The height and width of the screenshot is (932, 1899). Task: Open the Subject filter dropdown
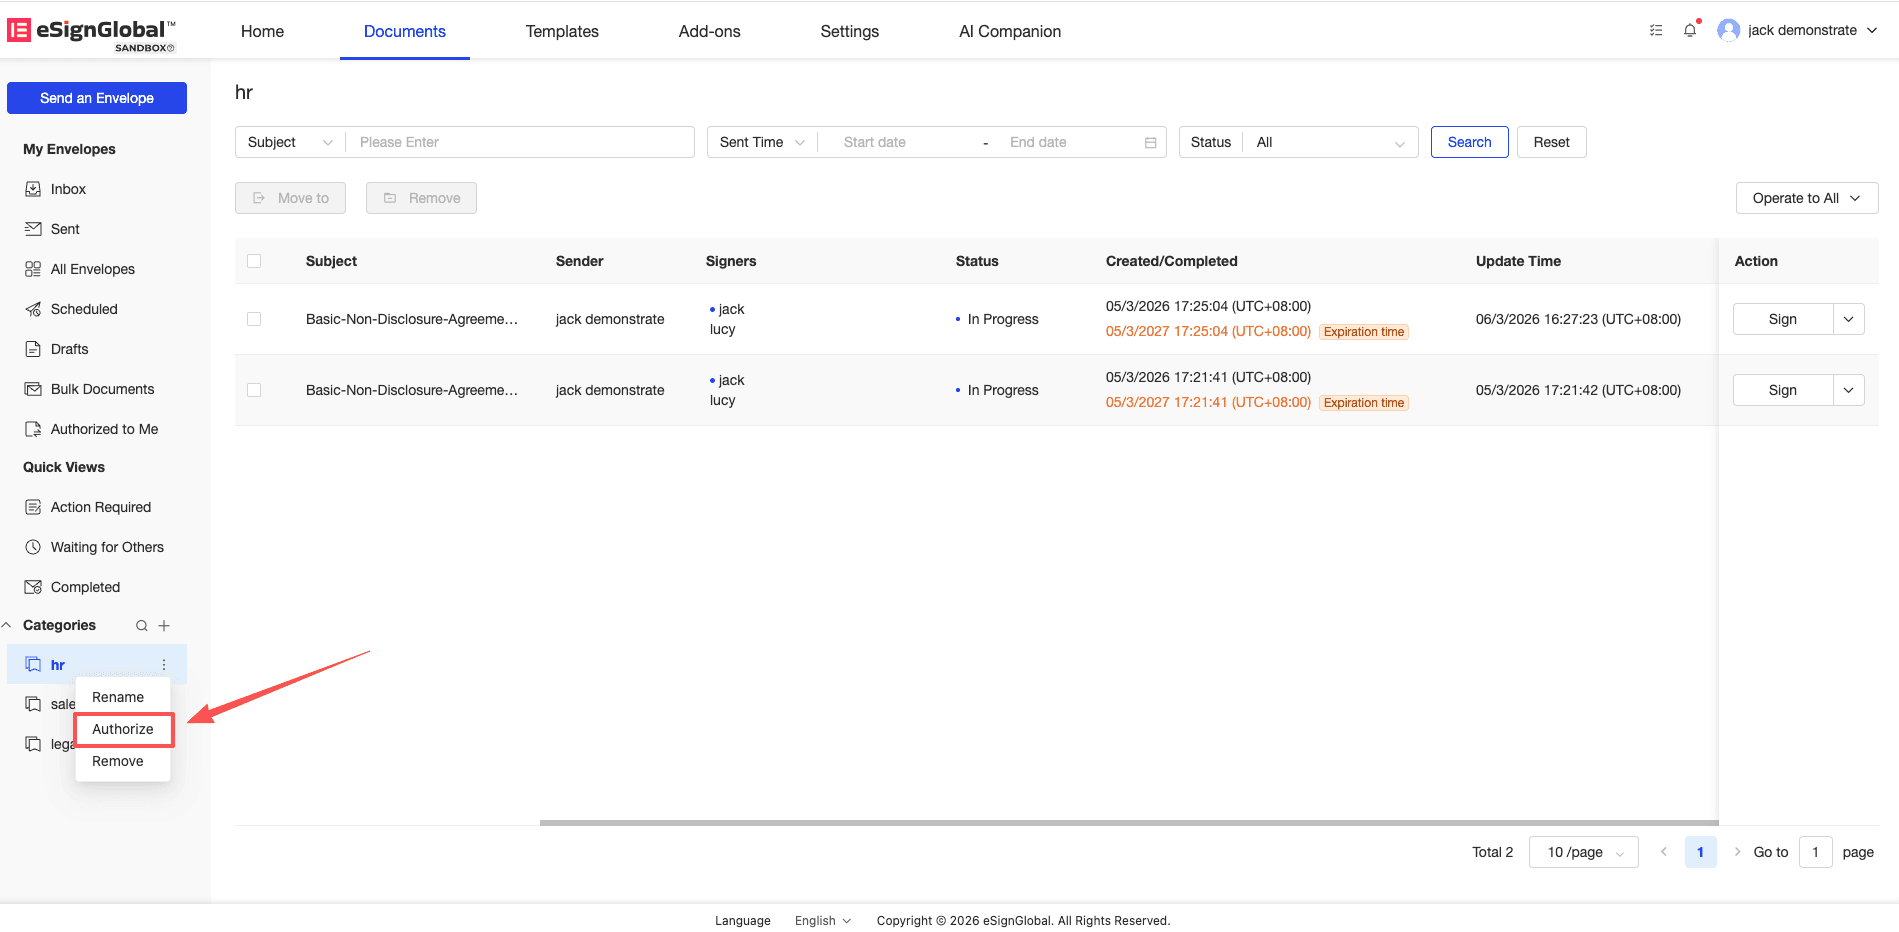290,142
